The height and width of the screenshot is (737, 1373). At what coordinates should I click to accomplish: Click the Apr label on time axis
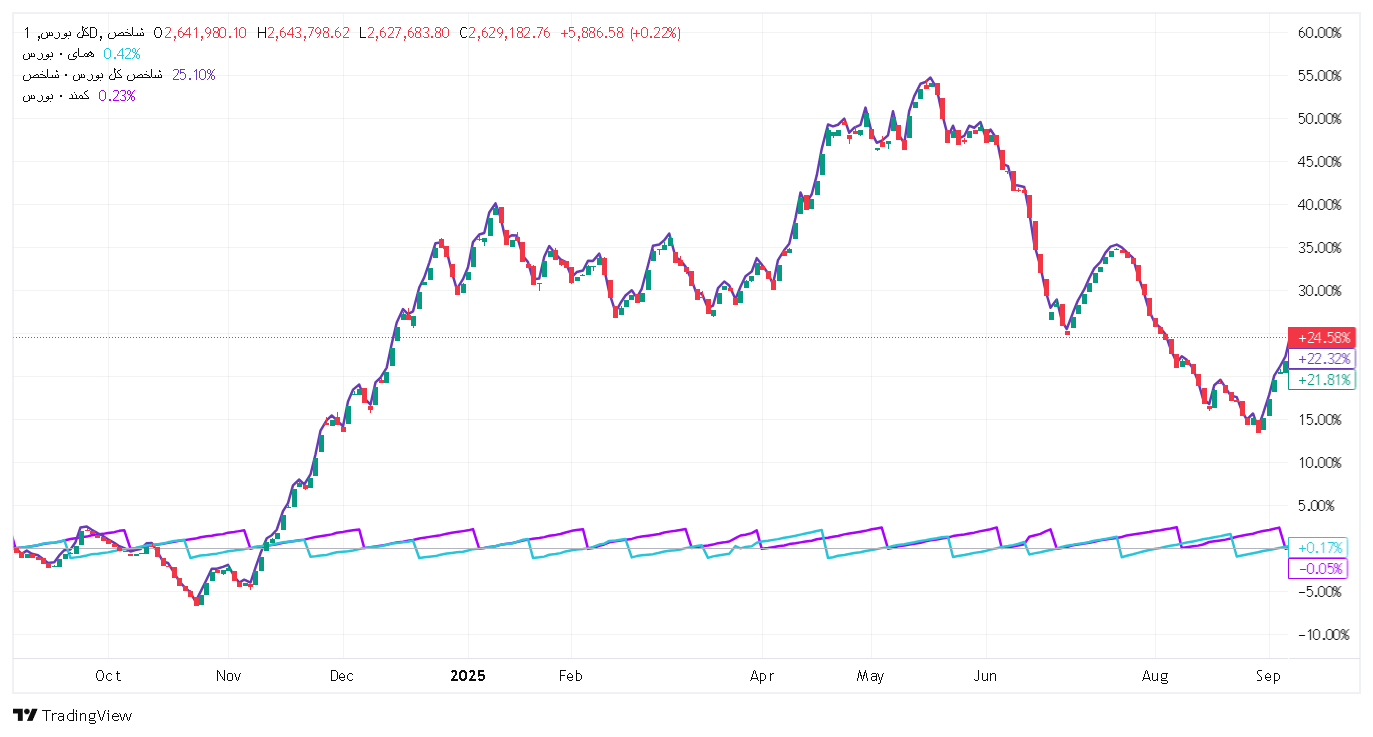click(762, 676)
